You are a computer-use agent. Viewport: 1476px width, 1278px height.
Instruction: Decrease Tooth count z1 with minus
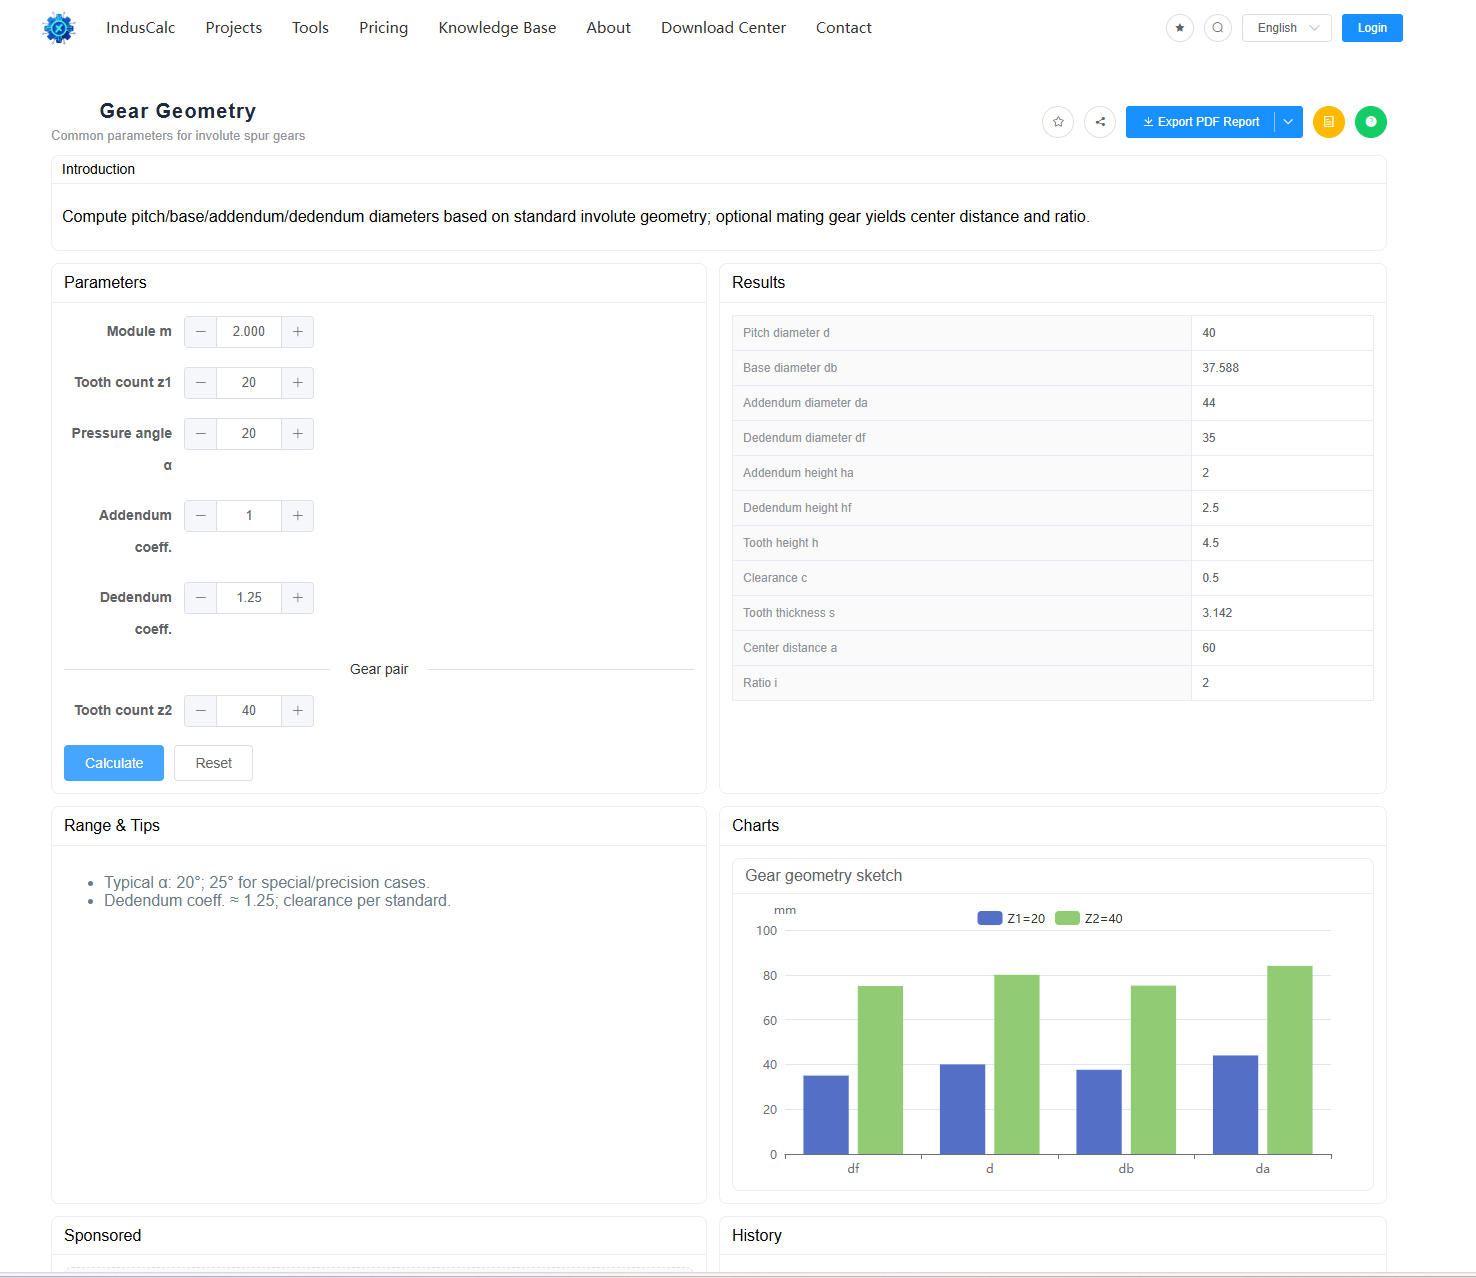[x=201, y=383]
